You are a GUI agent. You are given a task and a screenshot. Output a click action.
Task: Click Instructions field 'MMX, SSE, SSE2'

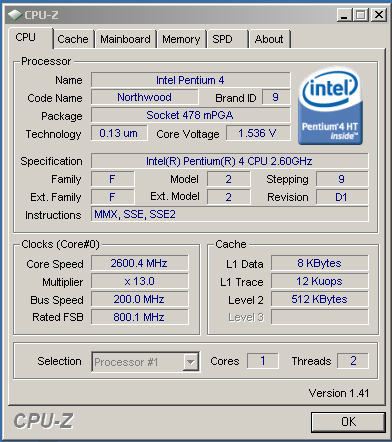(x=230, y=214)
